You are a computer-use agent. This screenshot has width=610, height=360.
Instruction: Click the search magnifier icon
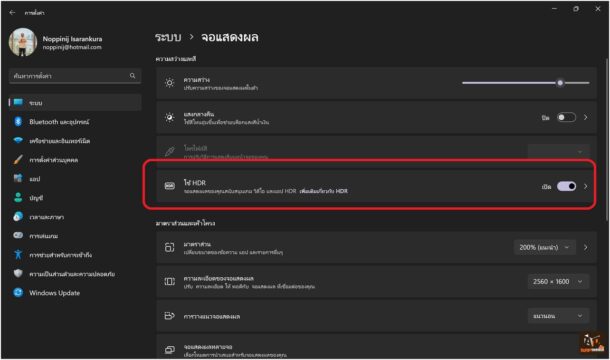132,76
